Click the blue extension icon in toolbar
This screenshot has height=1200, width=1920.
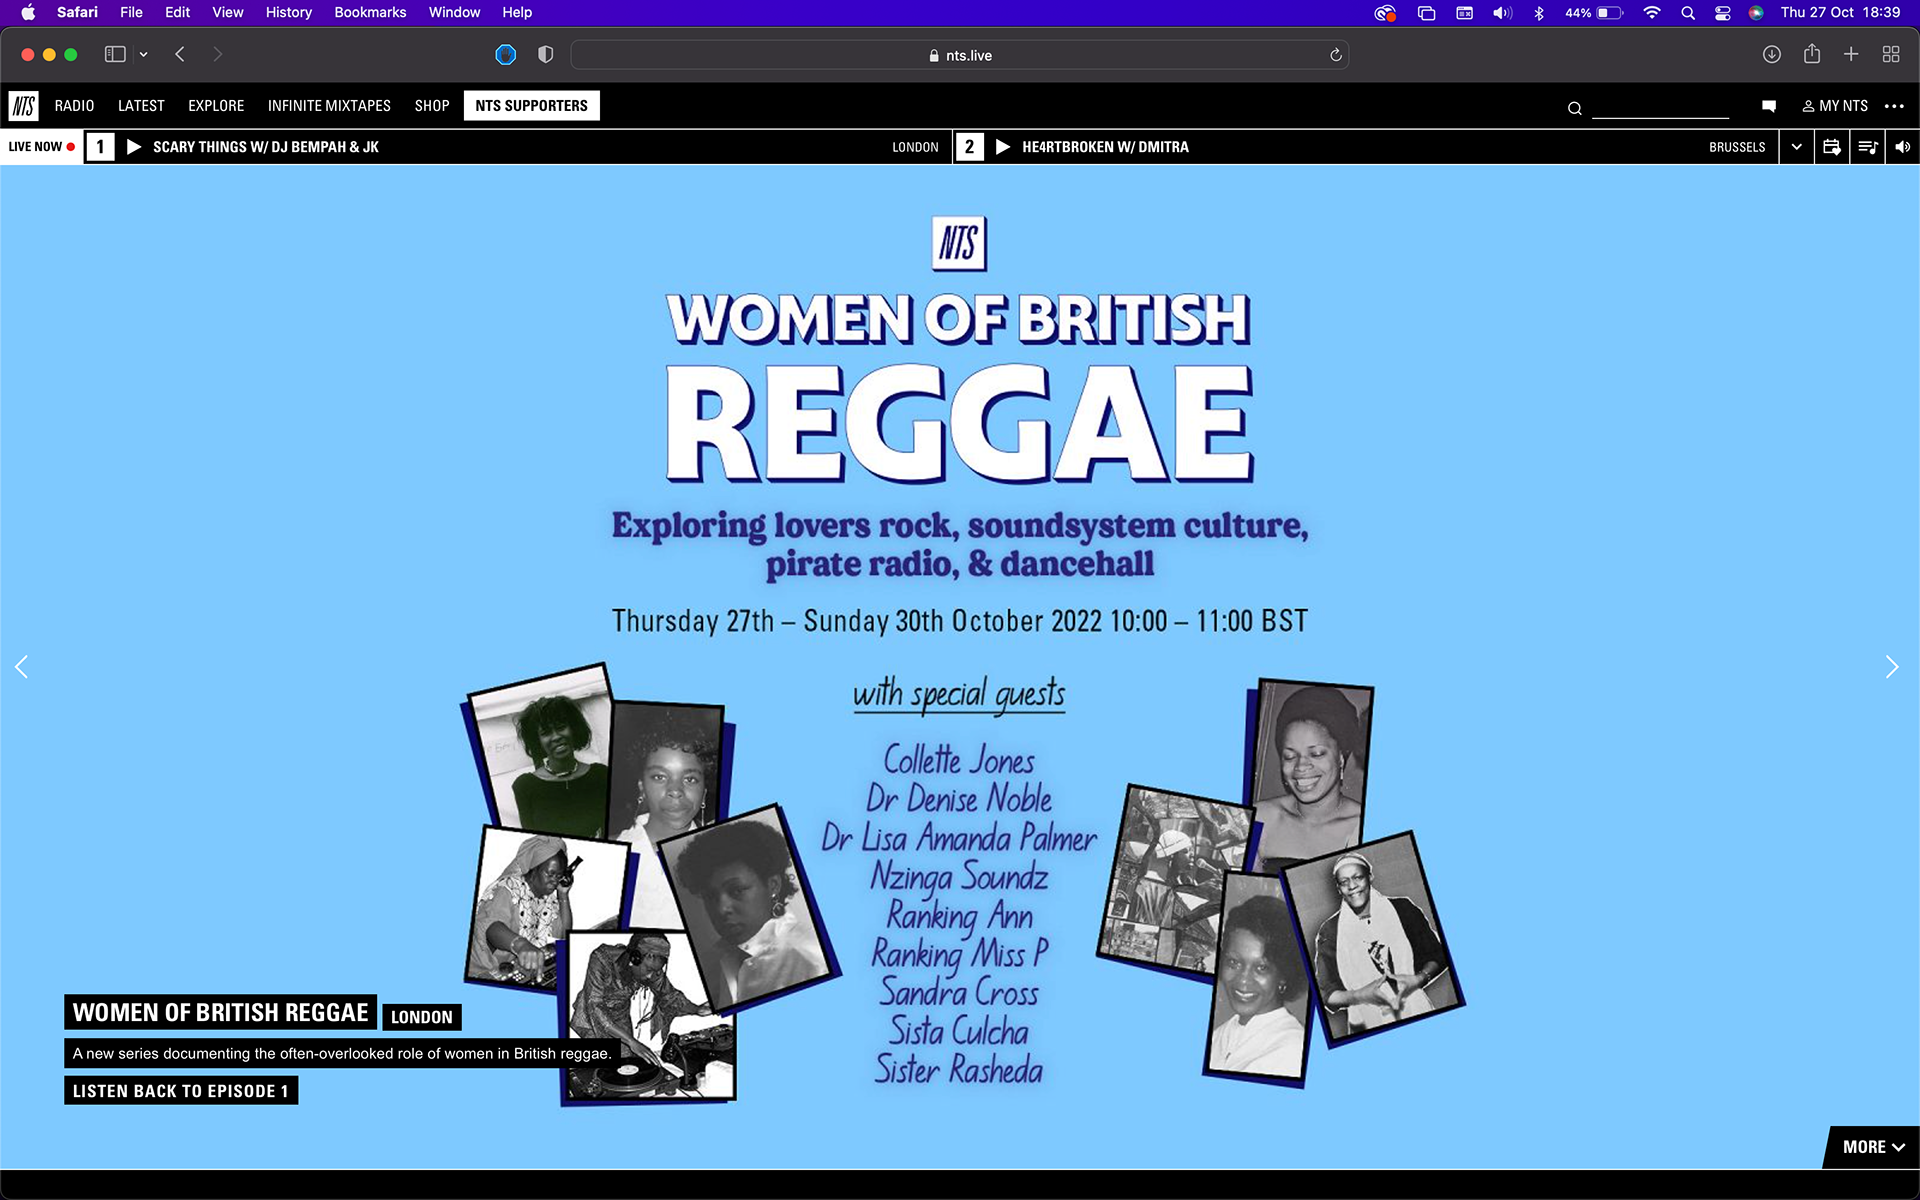point(506,55)
